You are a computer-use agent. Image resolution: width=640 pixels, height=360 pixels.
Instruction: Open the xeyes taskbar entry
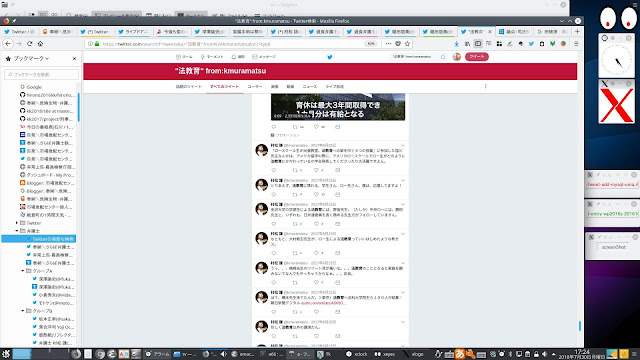384,354
